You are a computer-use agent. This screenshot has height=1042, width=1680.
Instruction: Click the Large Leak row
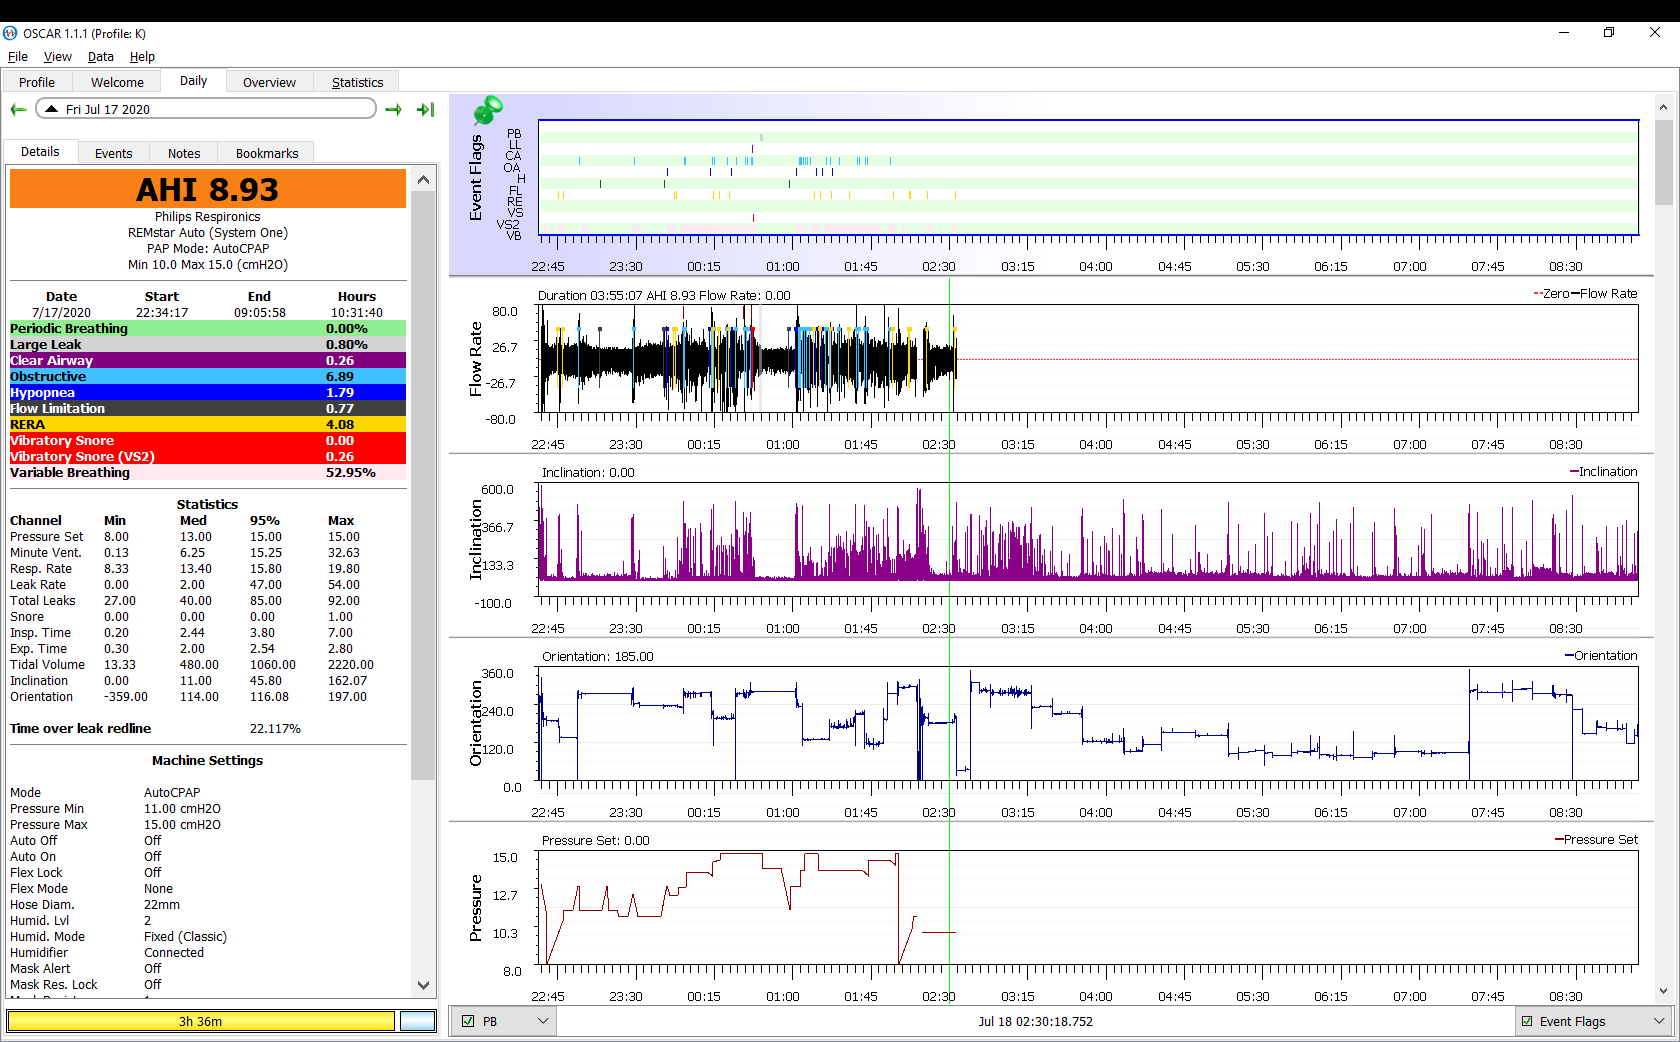pos(208,344)
